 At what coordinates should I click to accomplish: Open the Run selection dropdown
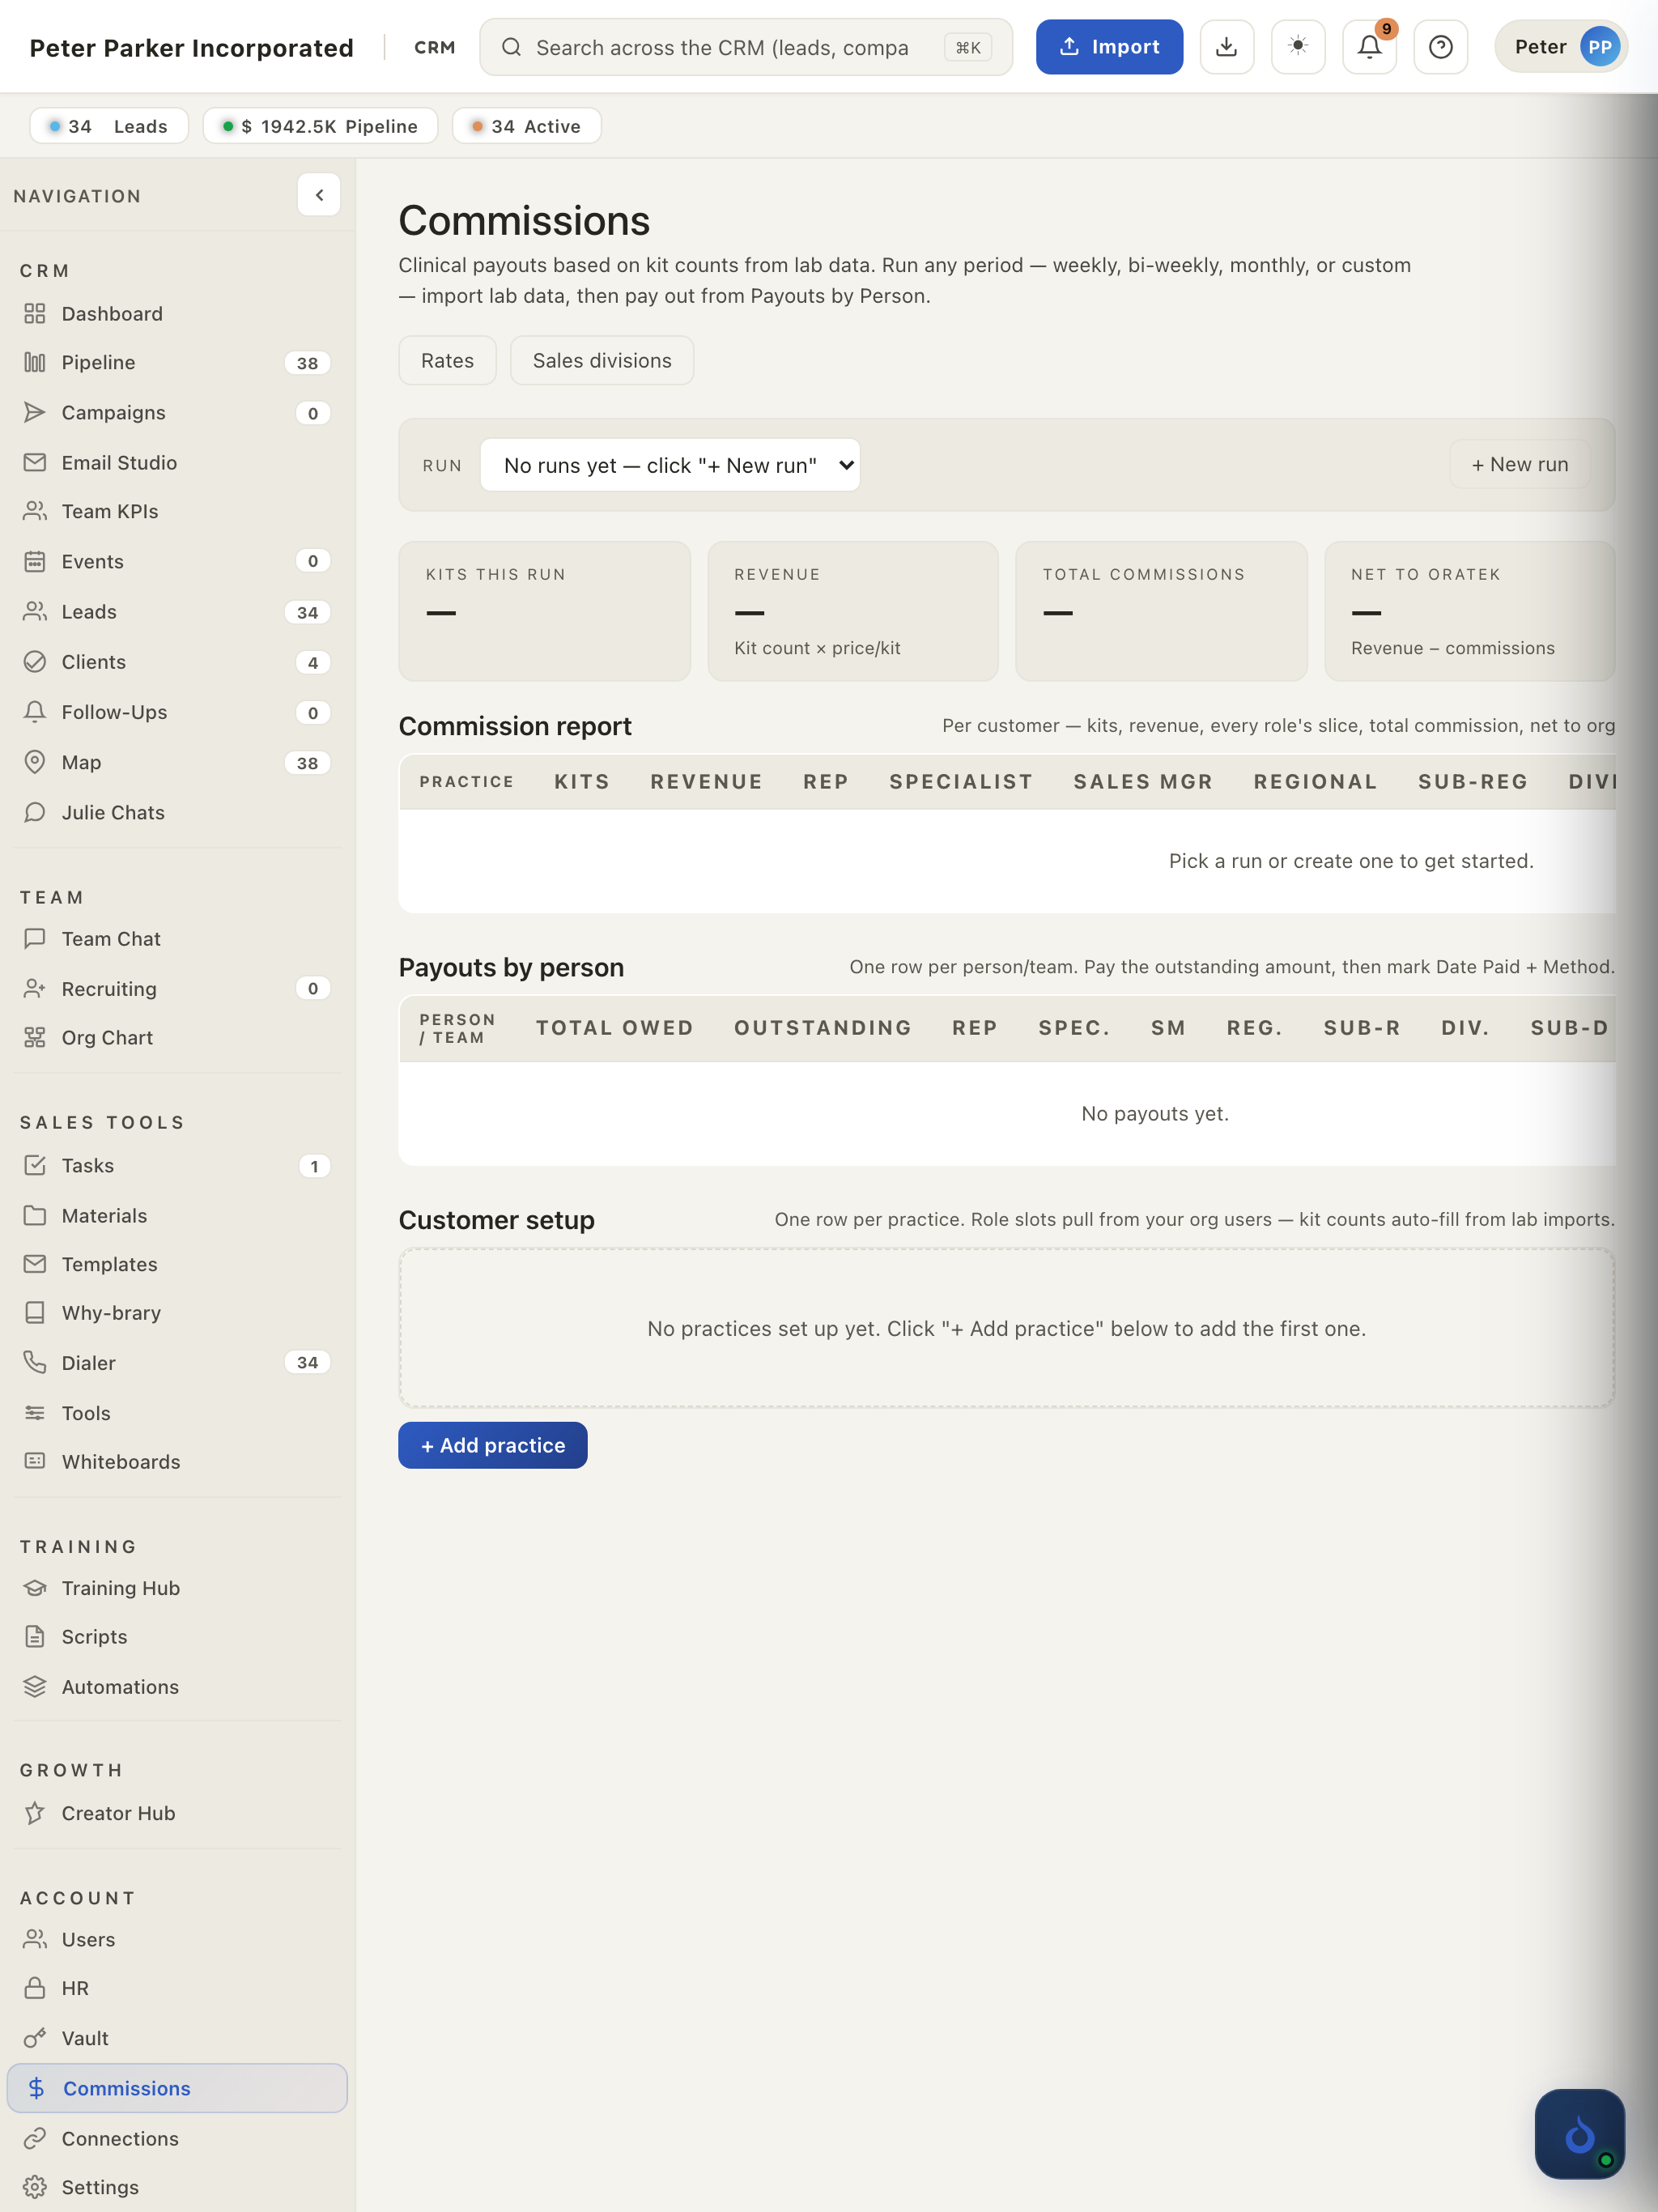pyautogui.click(x=670, y=465)
